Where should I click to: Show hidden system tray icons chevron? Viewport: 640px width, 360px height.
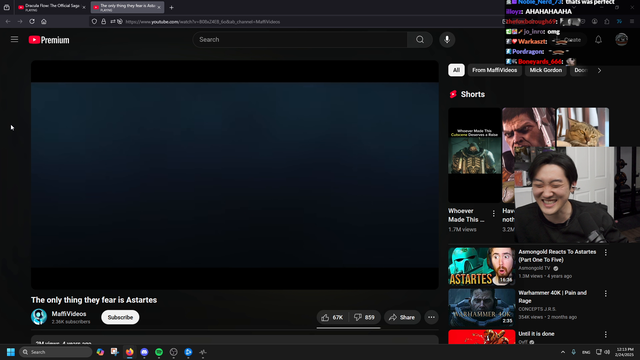(x=563, y=352)
